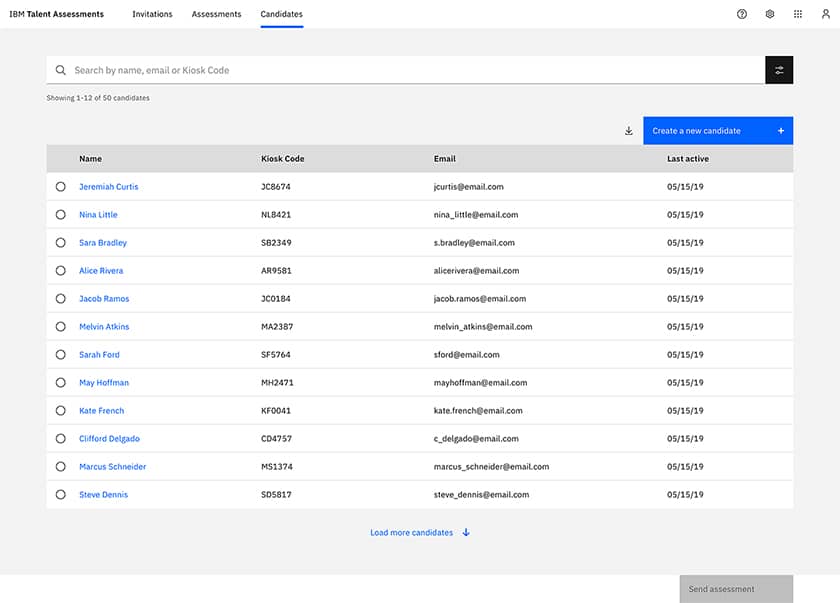Select the radio button for Jeremiah Curtis
The height and width of the screenshot is (603, 840).
tap(59, 186)
